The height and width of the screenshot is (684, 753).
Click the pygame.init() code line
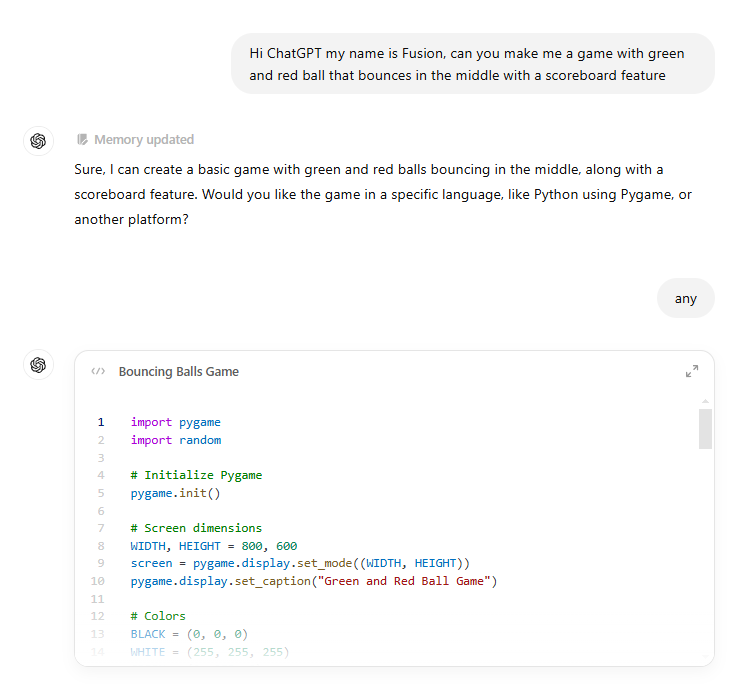[175, 493]
